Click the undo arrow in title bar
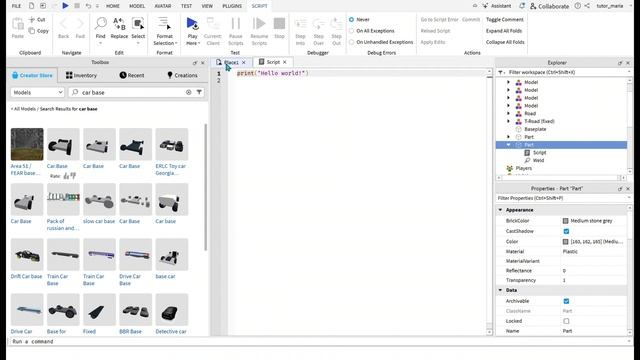Screen dimensions: 640x360 click(88, 6)
